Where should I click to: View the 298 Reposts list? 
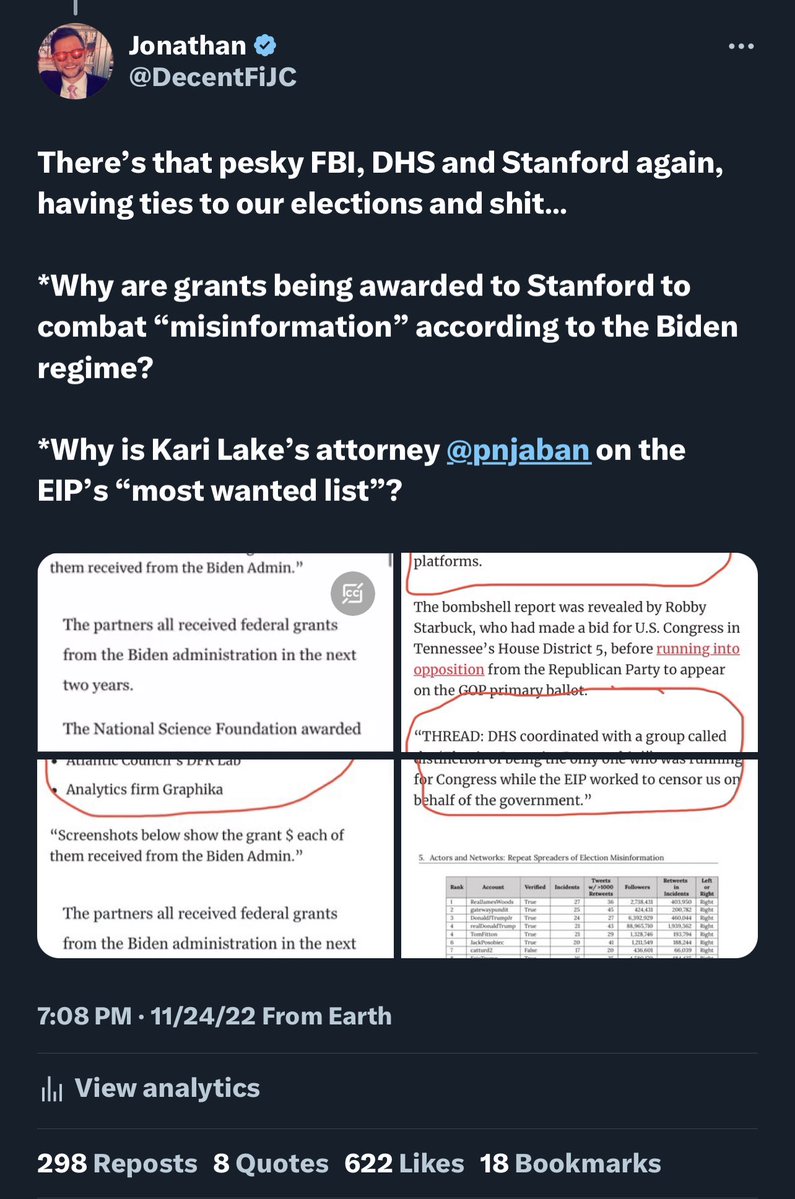117,1163
